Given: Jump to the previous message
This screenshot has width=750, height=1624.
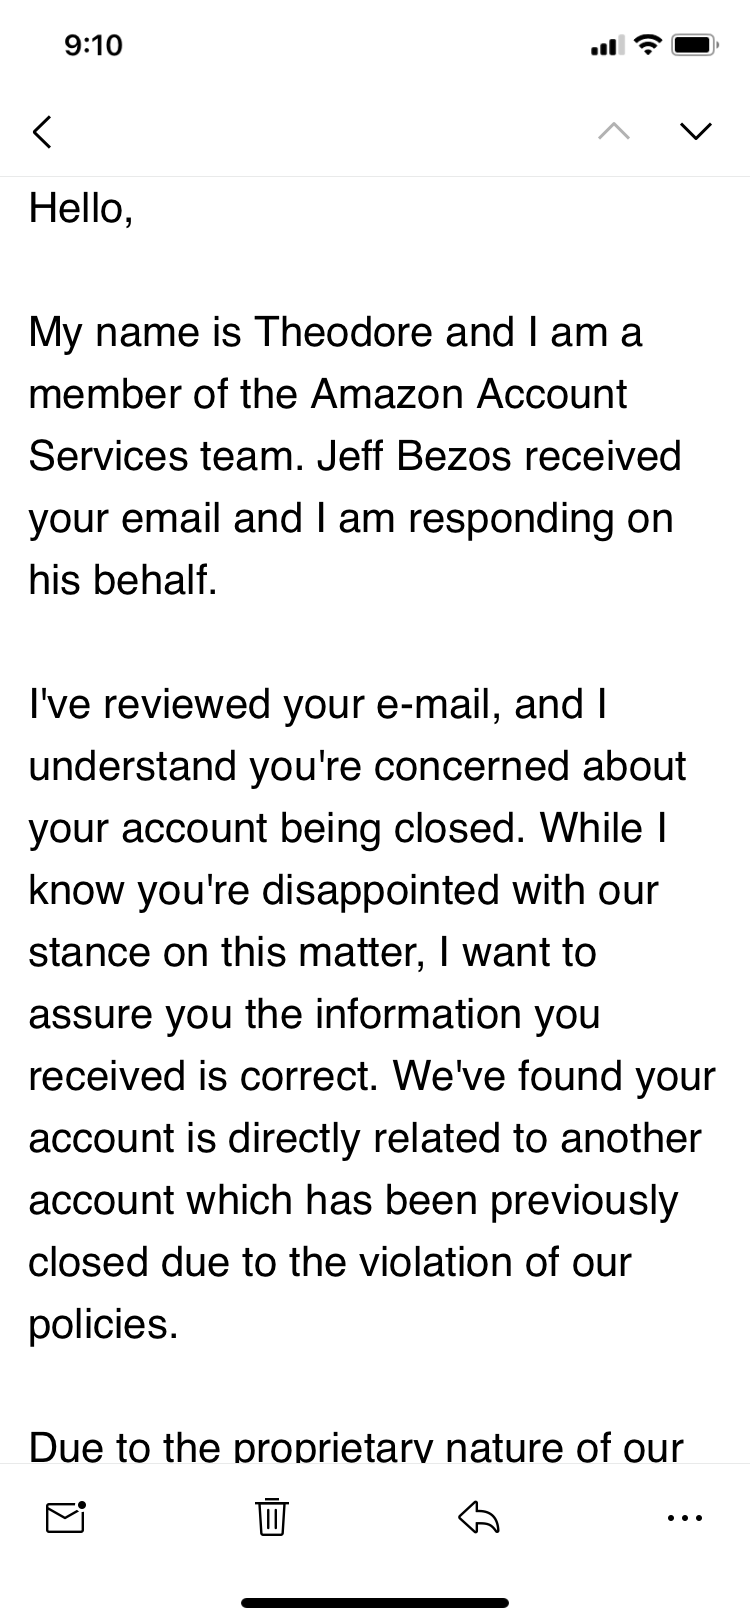Looking at the screenshot, I should [614, 131].
